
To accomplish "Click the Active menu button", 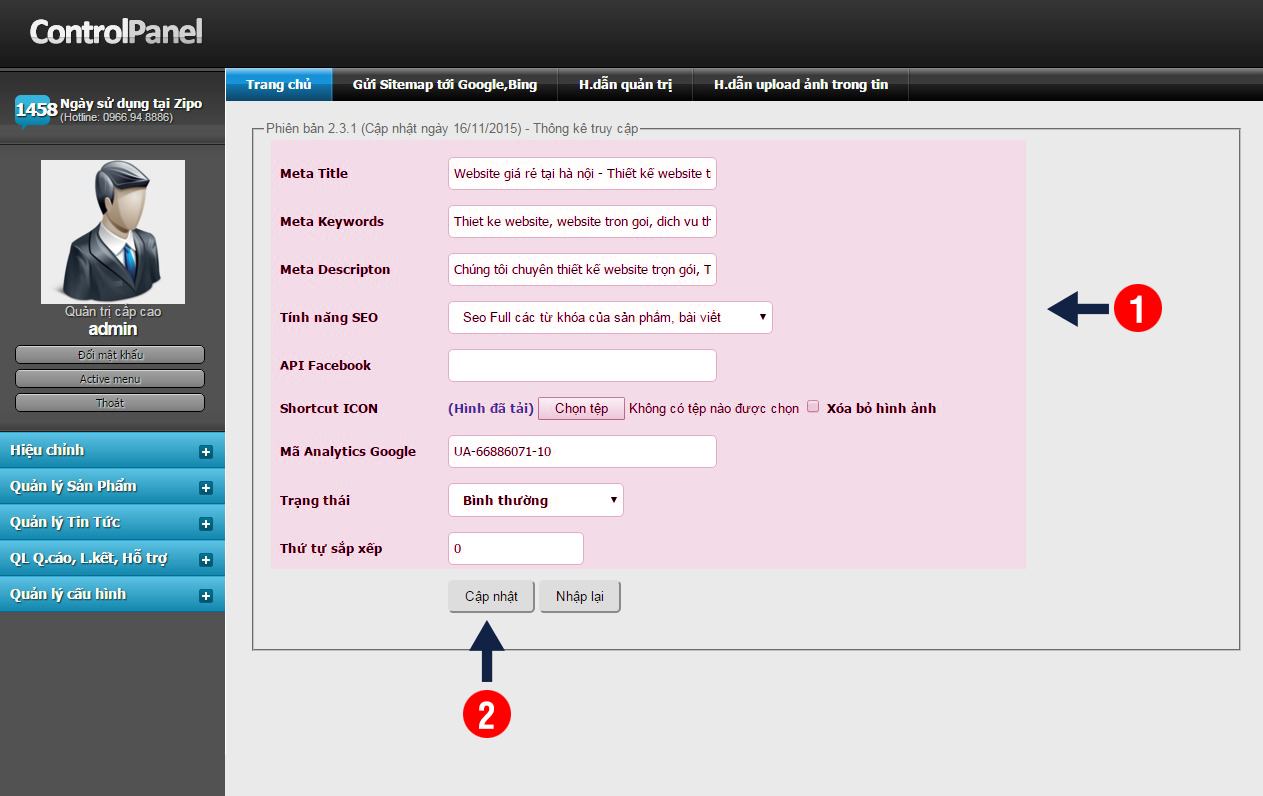I will (x=110, y=379).
